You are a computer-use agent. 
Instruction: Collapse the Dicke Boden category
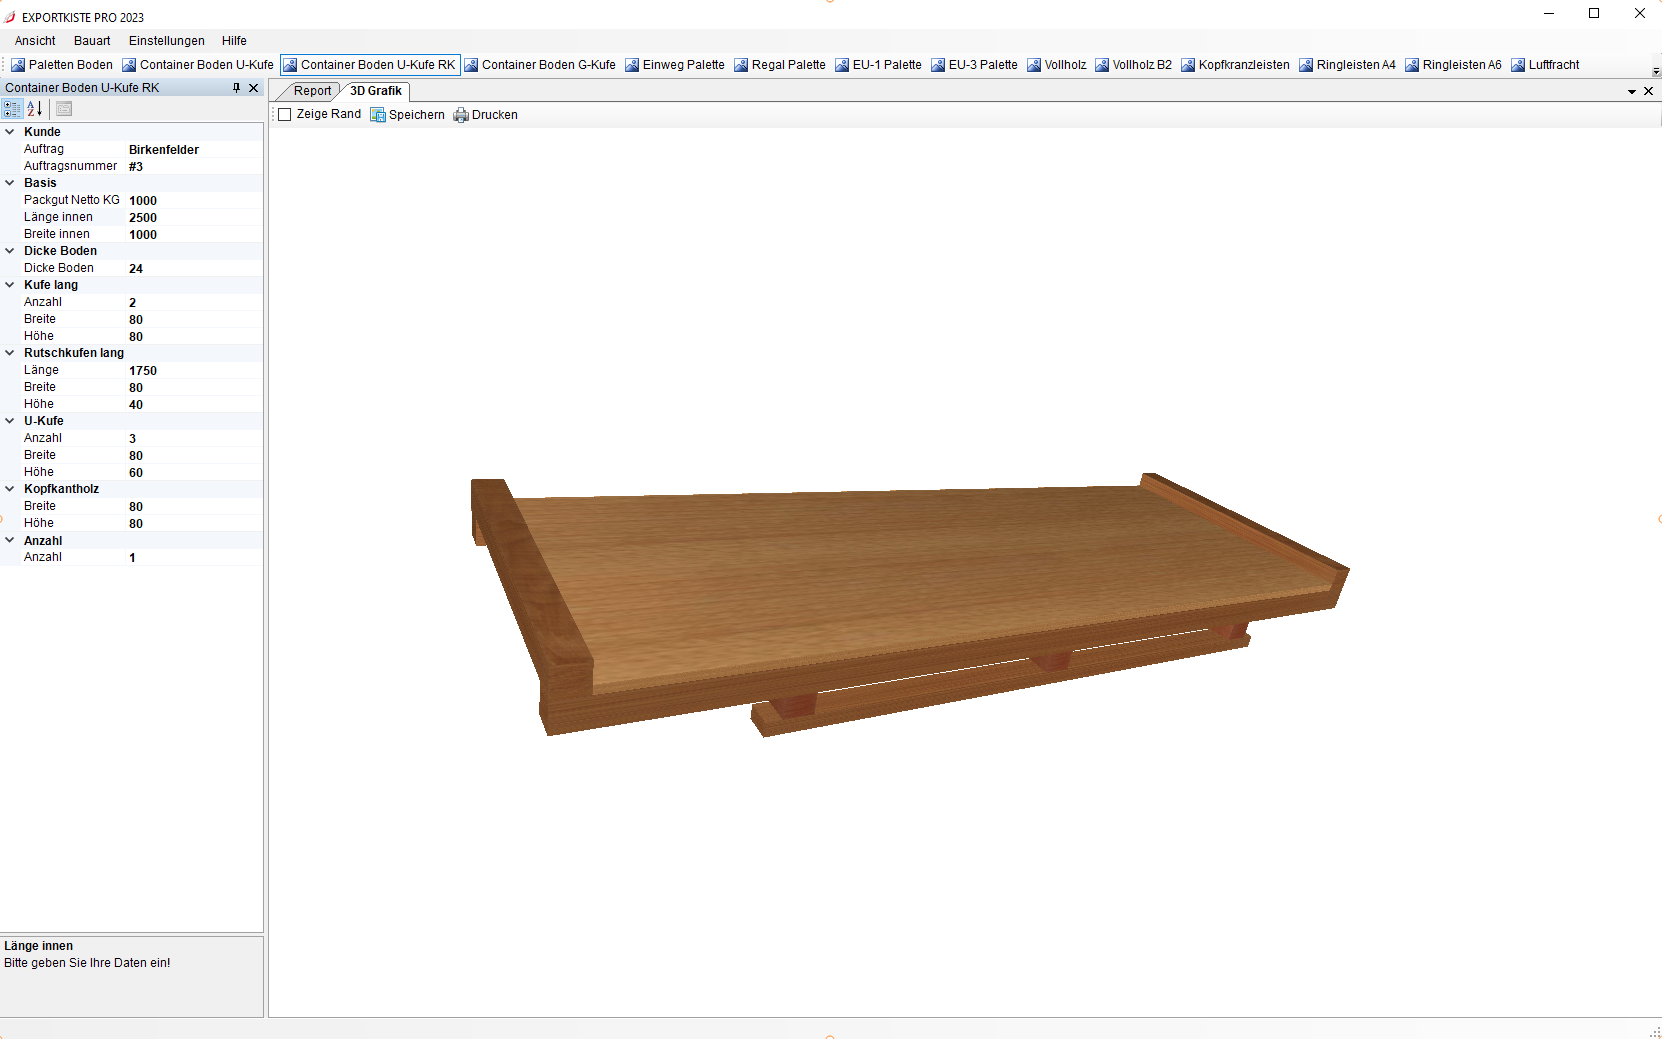(10, 251)
